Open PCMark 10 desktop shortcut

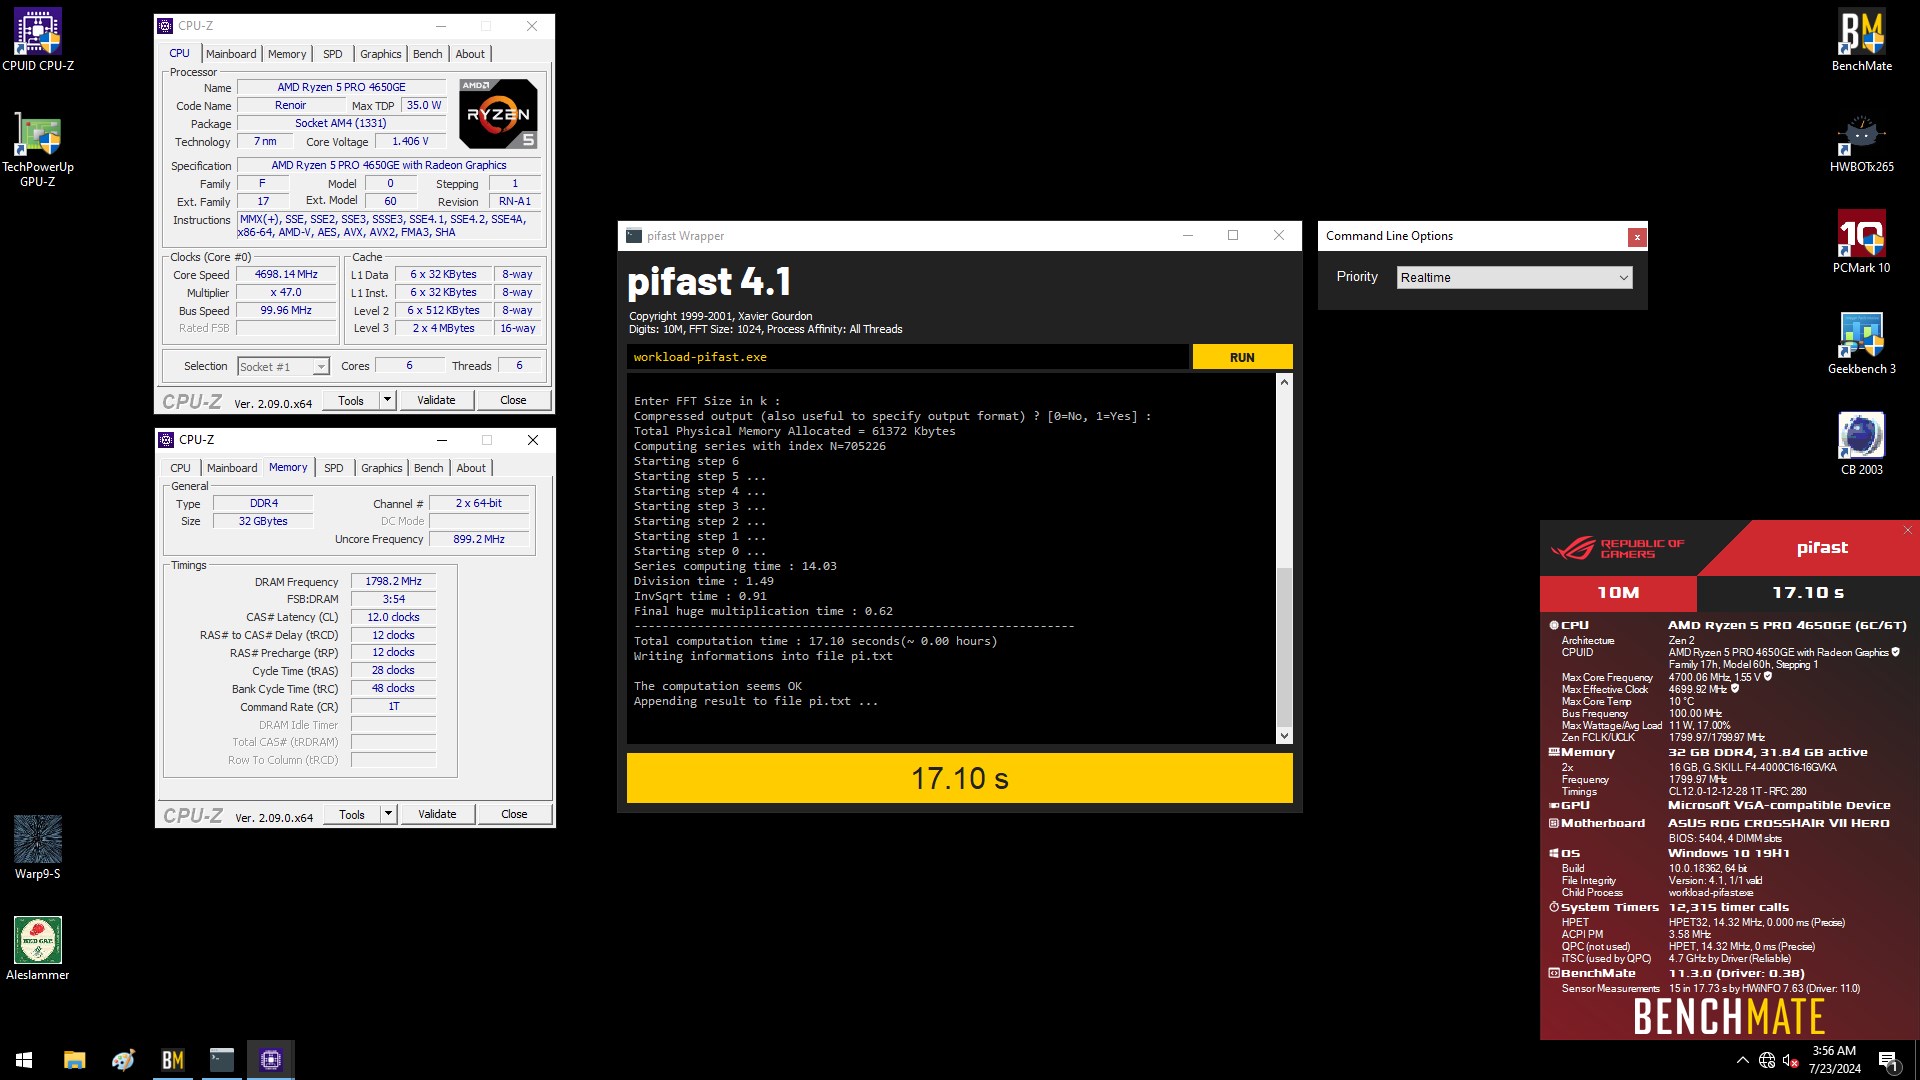coord(1861,242)
